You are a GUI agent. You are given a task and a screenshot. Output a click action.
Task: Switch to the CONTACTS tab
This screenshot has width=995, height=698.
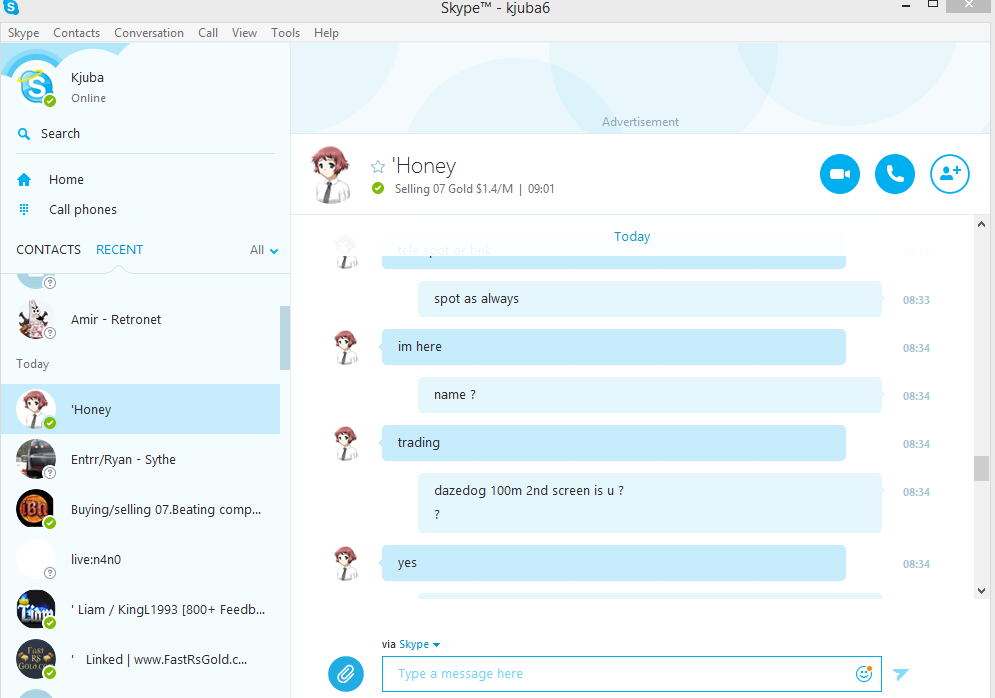point(48,250)
